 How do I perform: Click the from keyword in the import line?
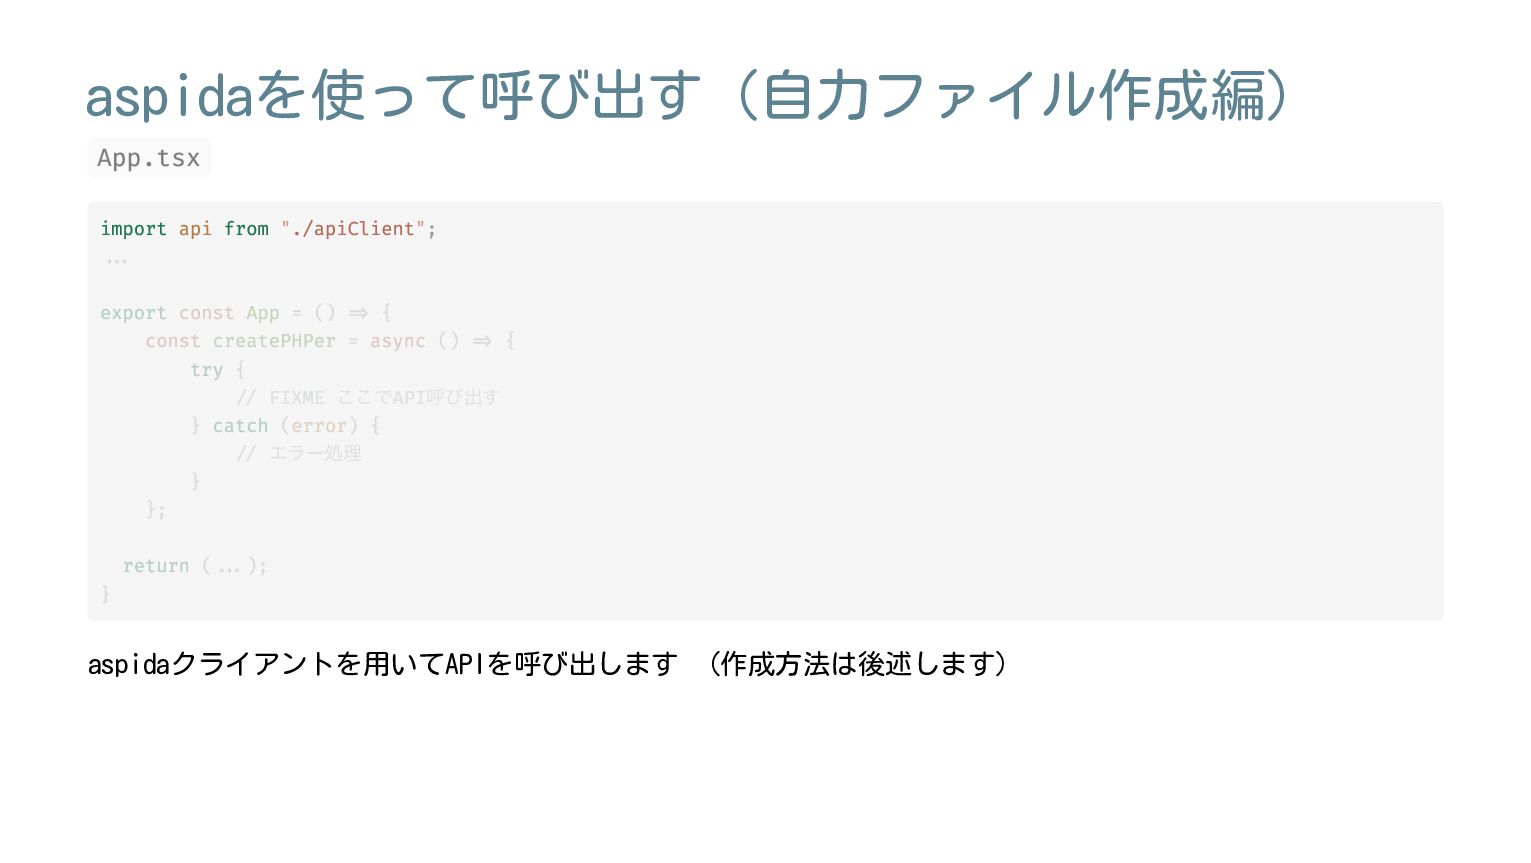[x=246, y=229]
